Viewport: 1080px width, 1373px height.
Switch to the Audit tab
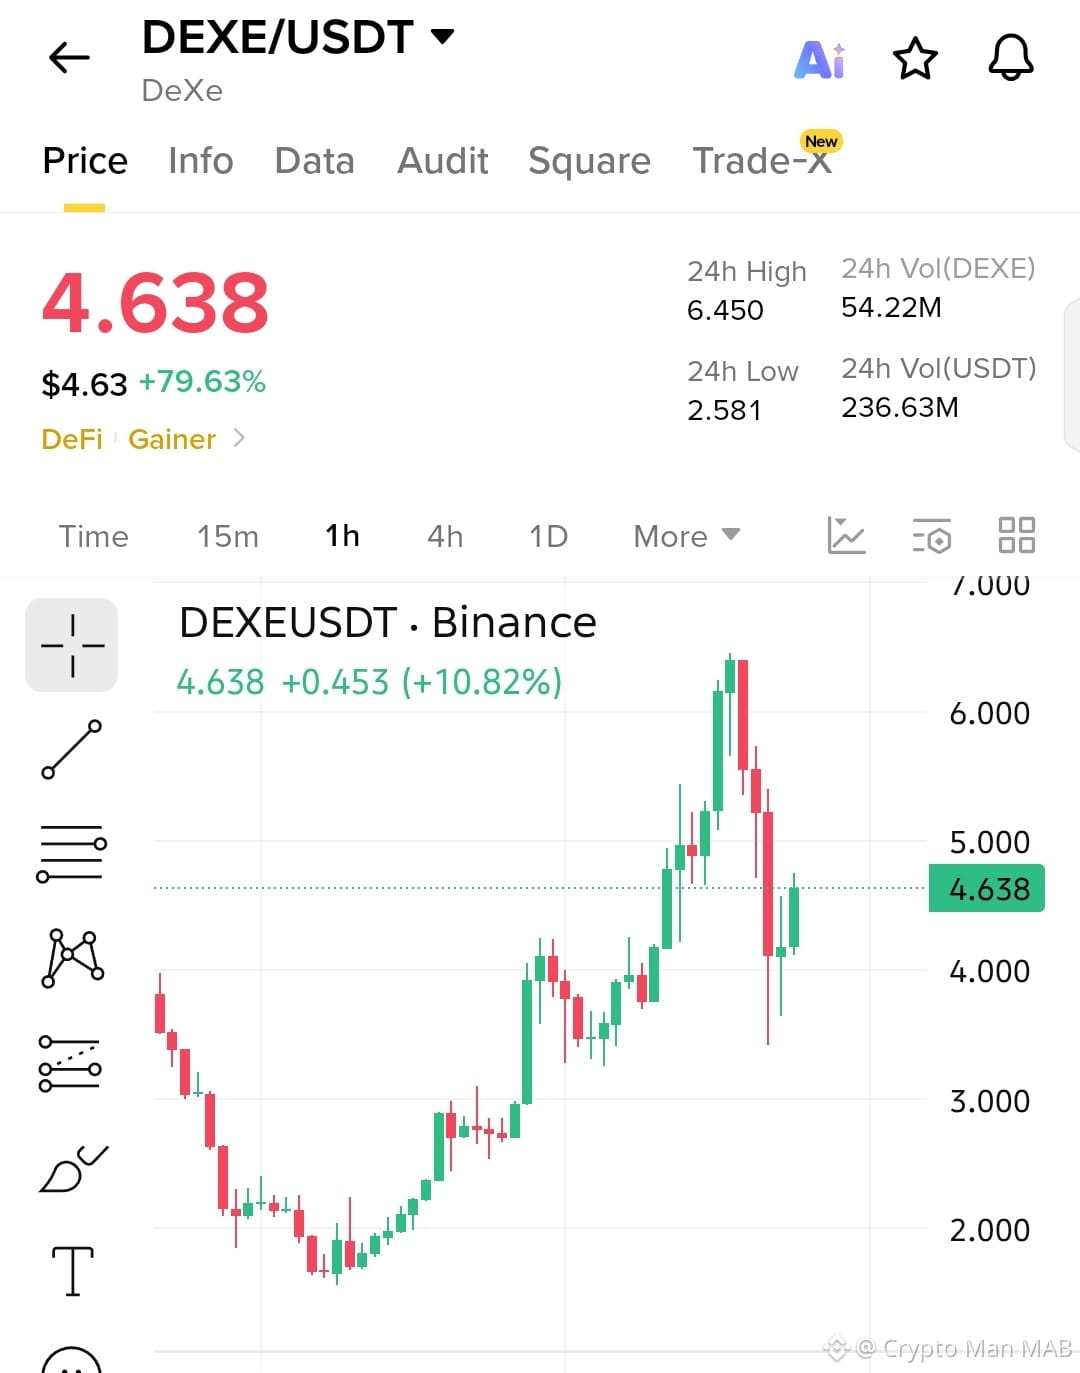click(443, 161)
